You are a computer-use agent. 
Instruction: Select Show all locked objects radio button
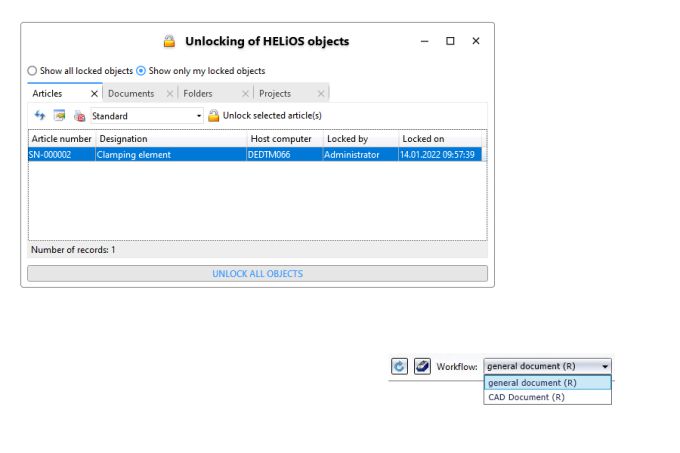[32, 71]
